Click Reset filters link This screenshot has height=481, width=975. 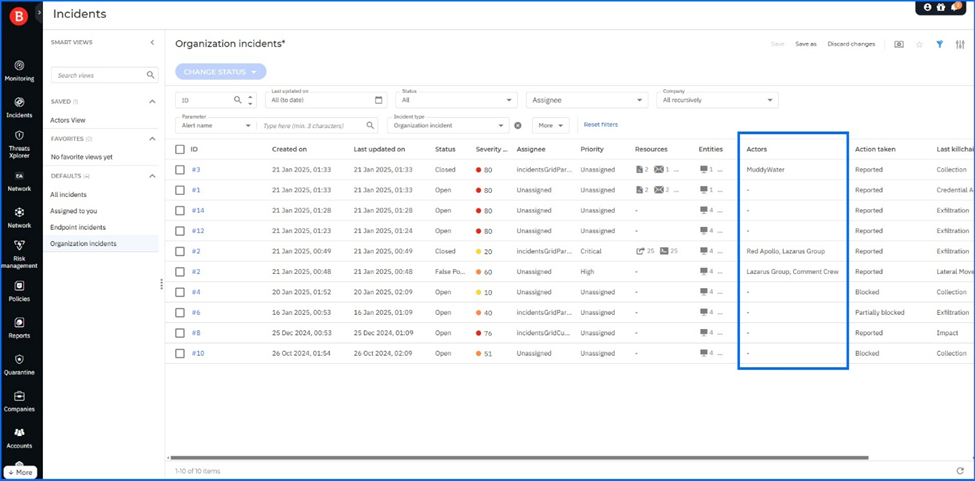point(600,125)
